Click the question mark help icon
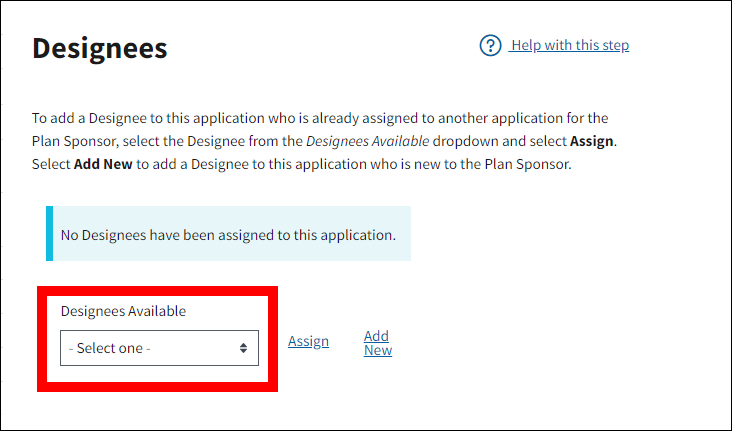Screen dimensions: 732x431 pos(490,46)
